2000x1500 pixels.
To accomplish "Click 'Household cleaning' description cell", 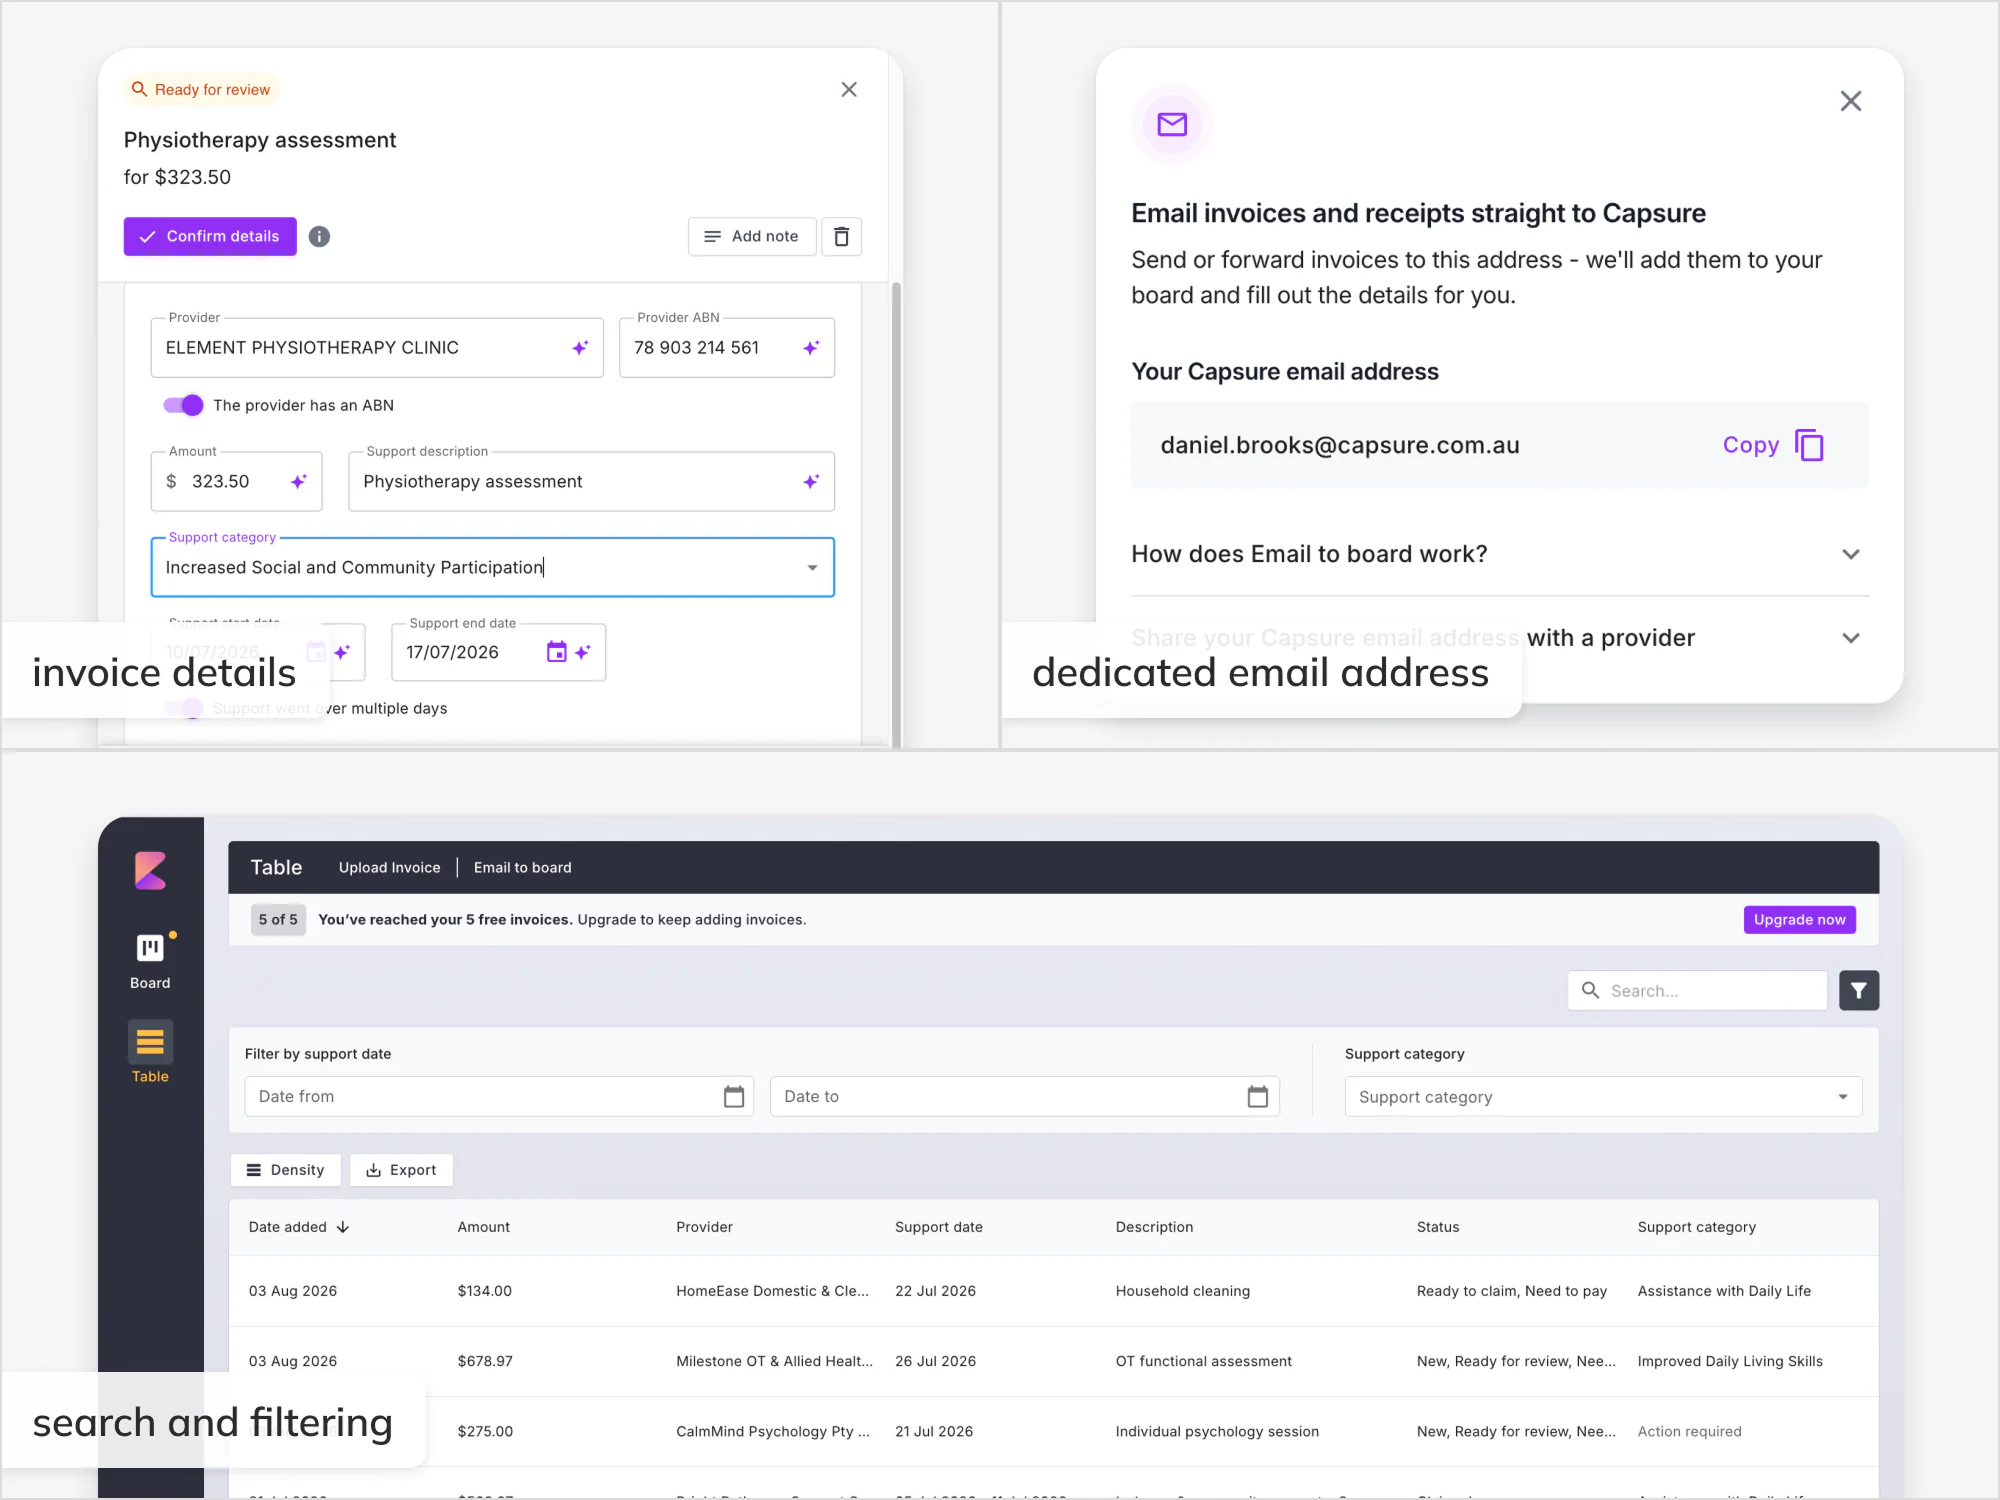I will [x=1183, y=1291].
